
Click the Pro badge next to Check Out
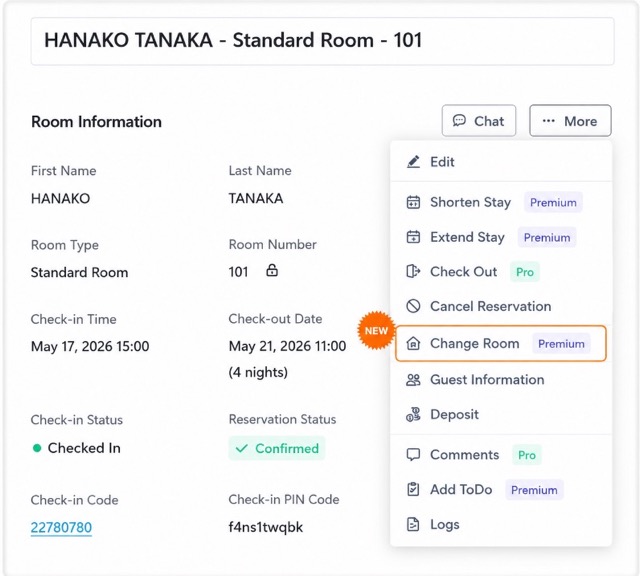[x=525, y=272]
